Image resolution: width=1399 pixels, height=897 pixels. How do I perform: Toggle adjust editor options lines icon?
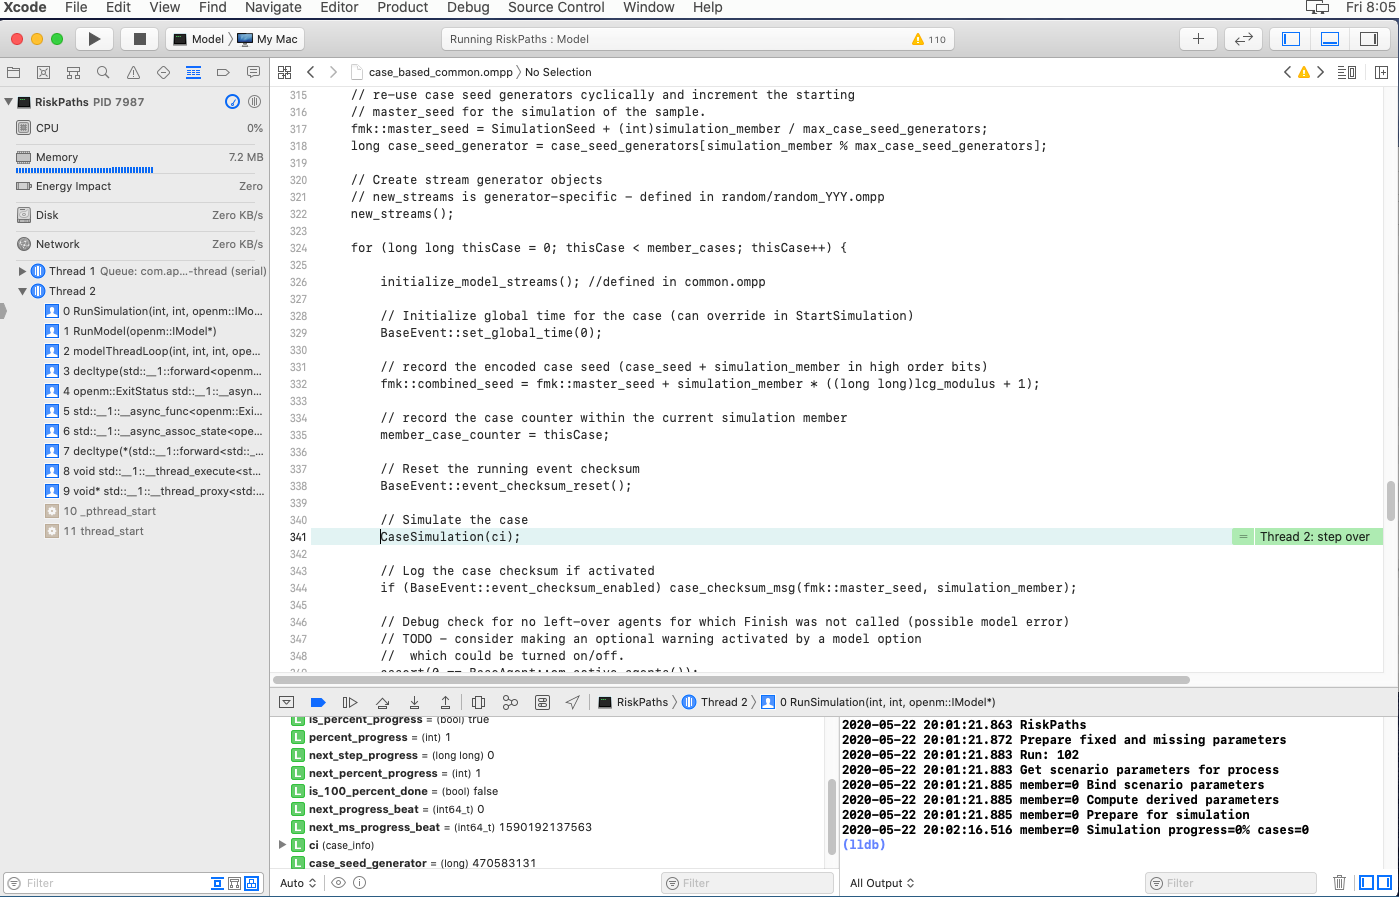1347,72
